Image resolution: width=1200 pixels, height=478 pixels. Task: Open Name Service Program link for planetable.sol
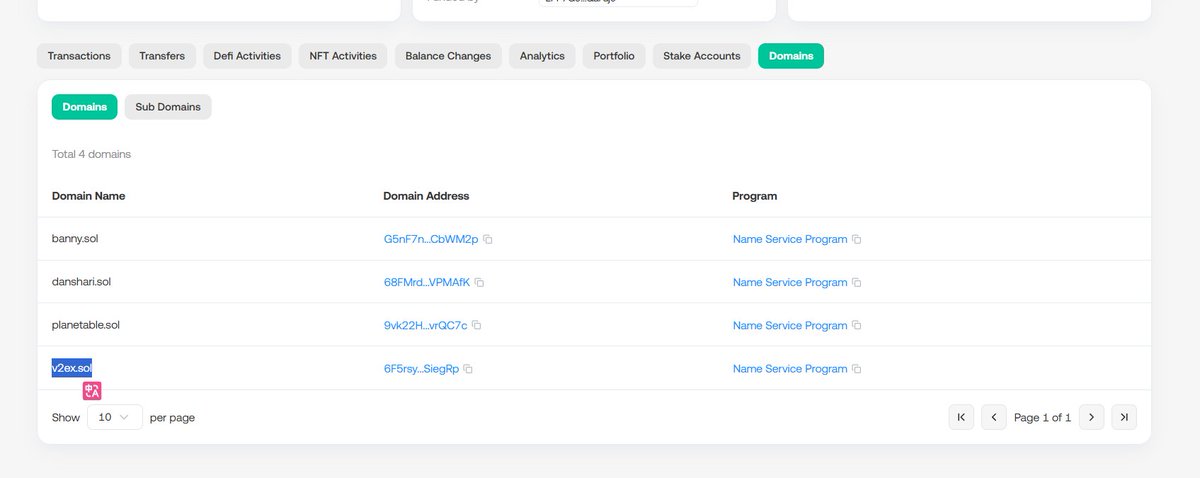click(790, 326)
